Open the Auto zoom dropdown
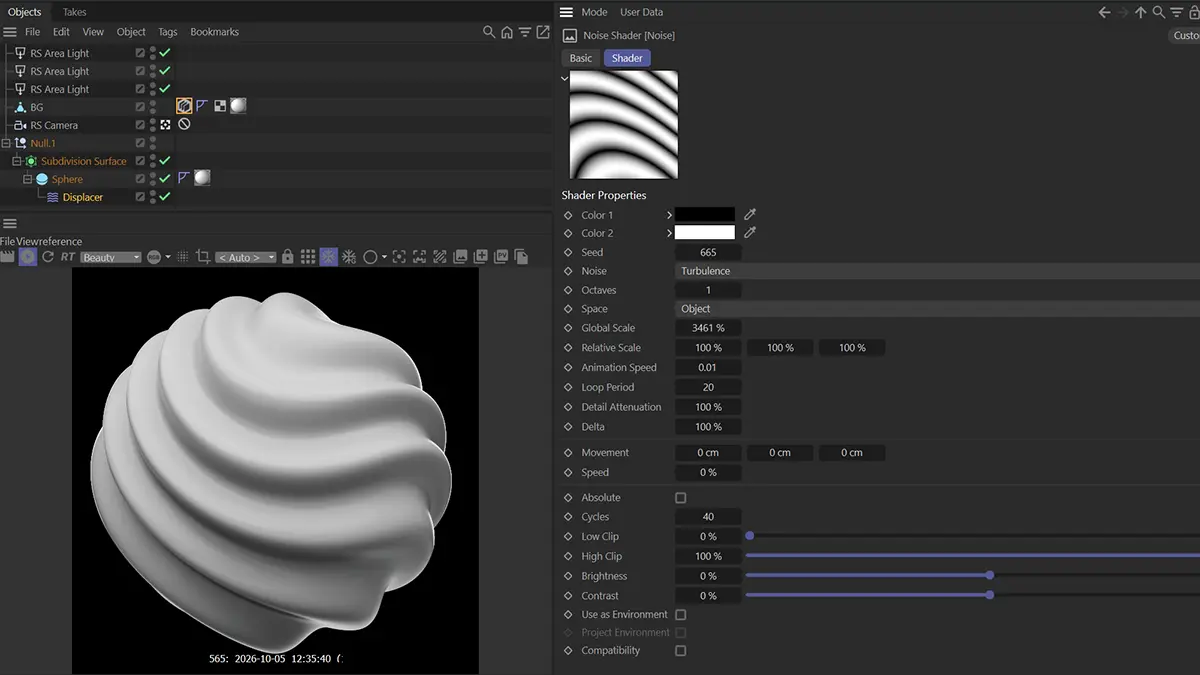Image resolution: width=1200 pixels, height=675 pixels. tap(245, 257)
